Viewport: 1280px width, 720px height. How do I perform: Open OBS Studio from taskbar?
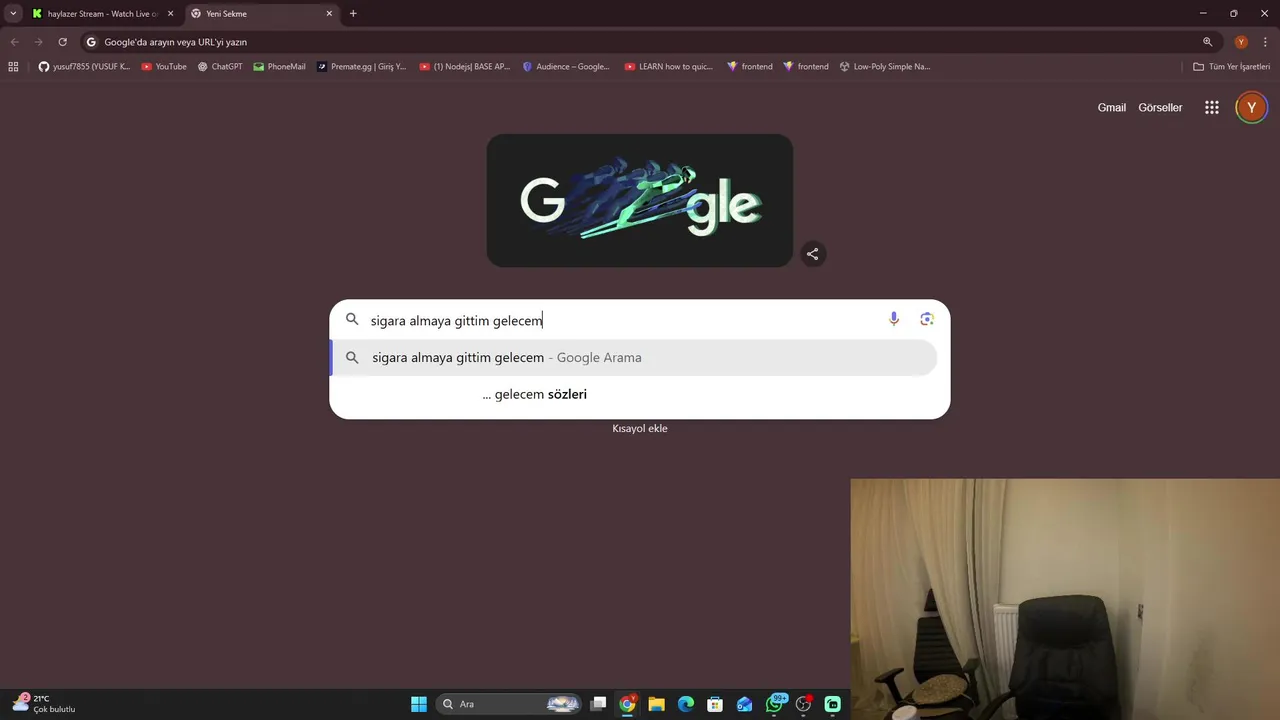coord(803,704)
